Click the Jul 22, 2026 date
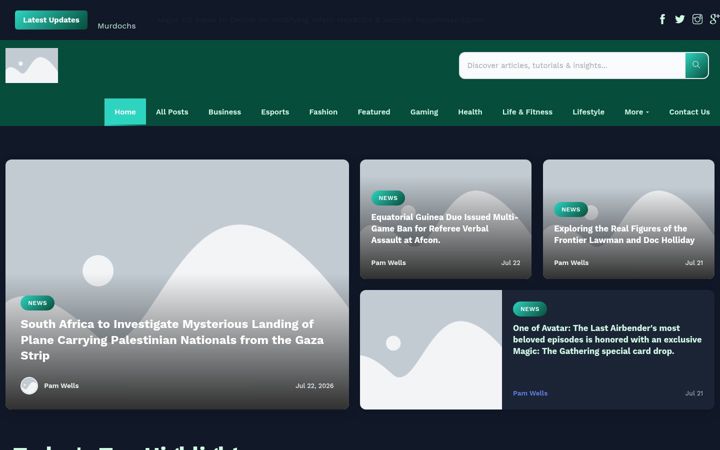 coord(315,386)
